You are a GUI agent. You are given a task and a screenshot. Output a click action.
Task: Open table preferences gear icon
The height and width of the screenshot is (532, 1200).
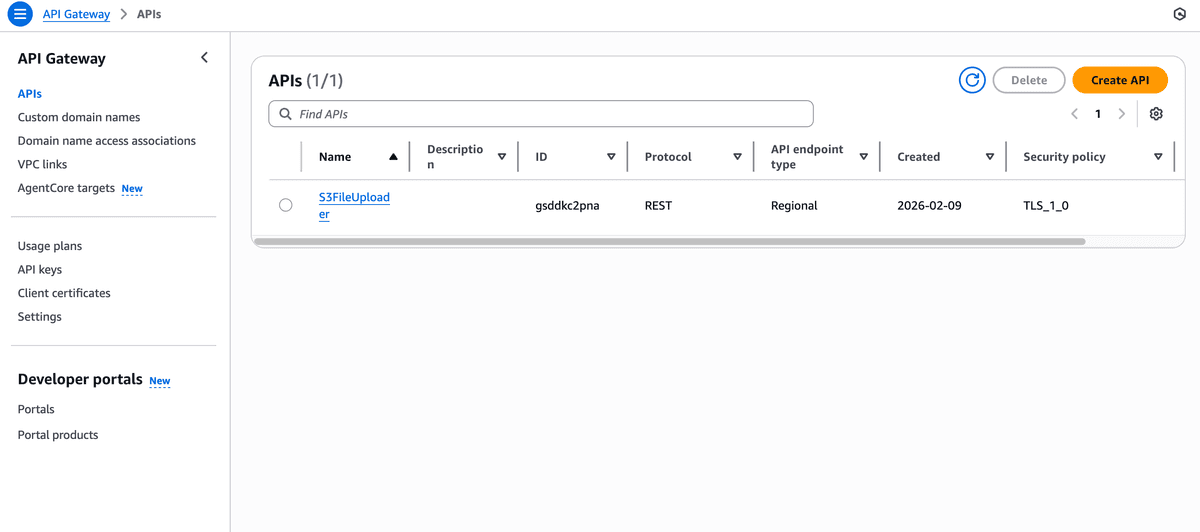click(x=1156, y=114)
